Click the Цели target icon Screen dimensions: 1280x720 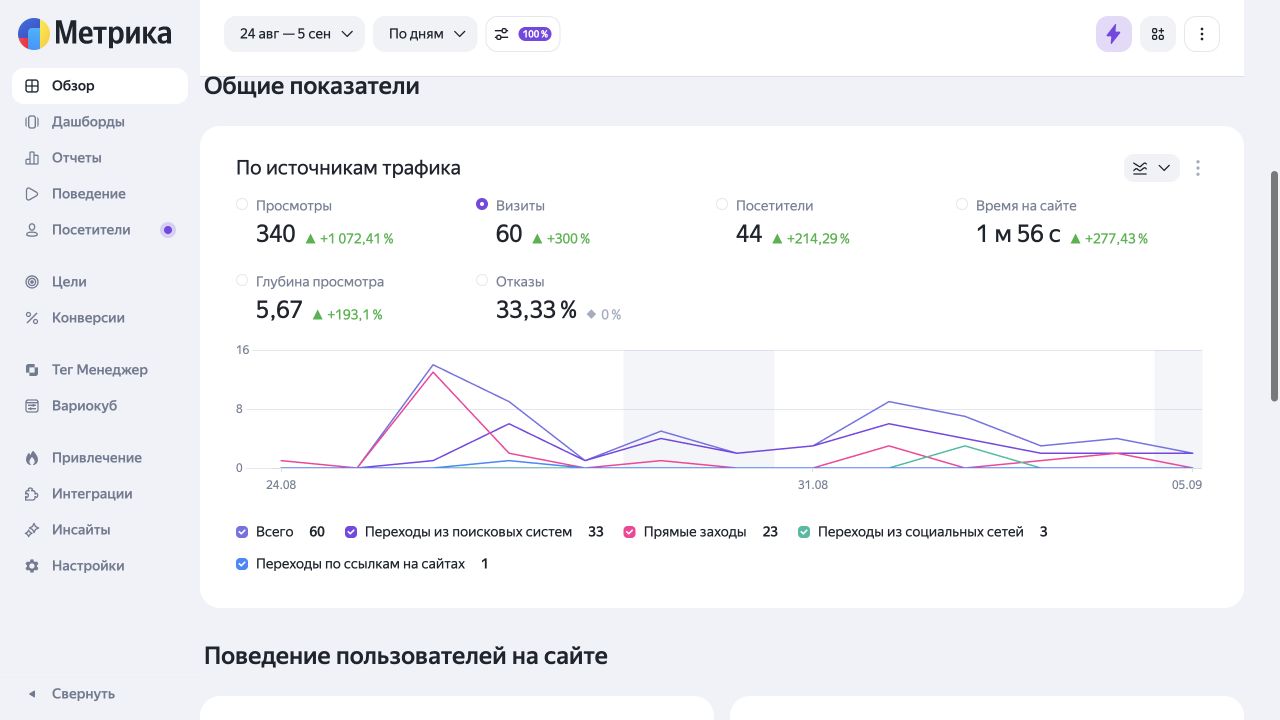(32, 282)
